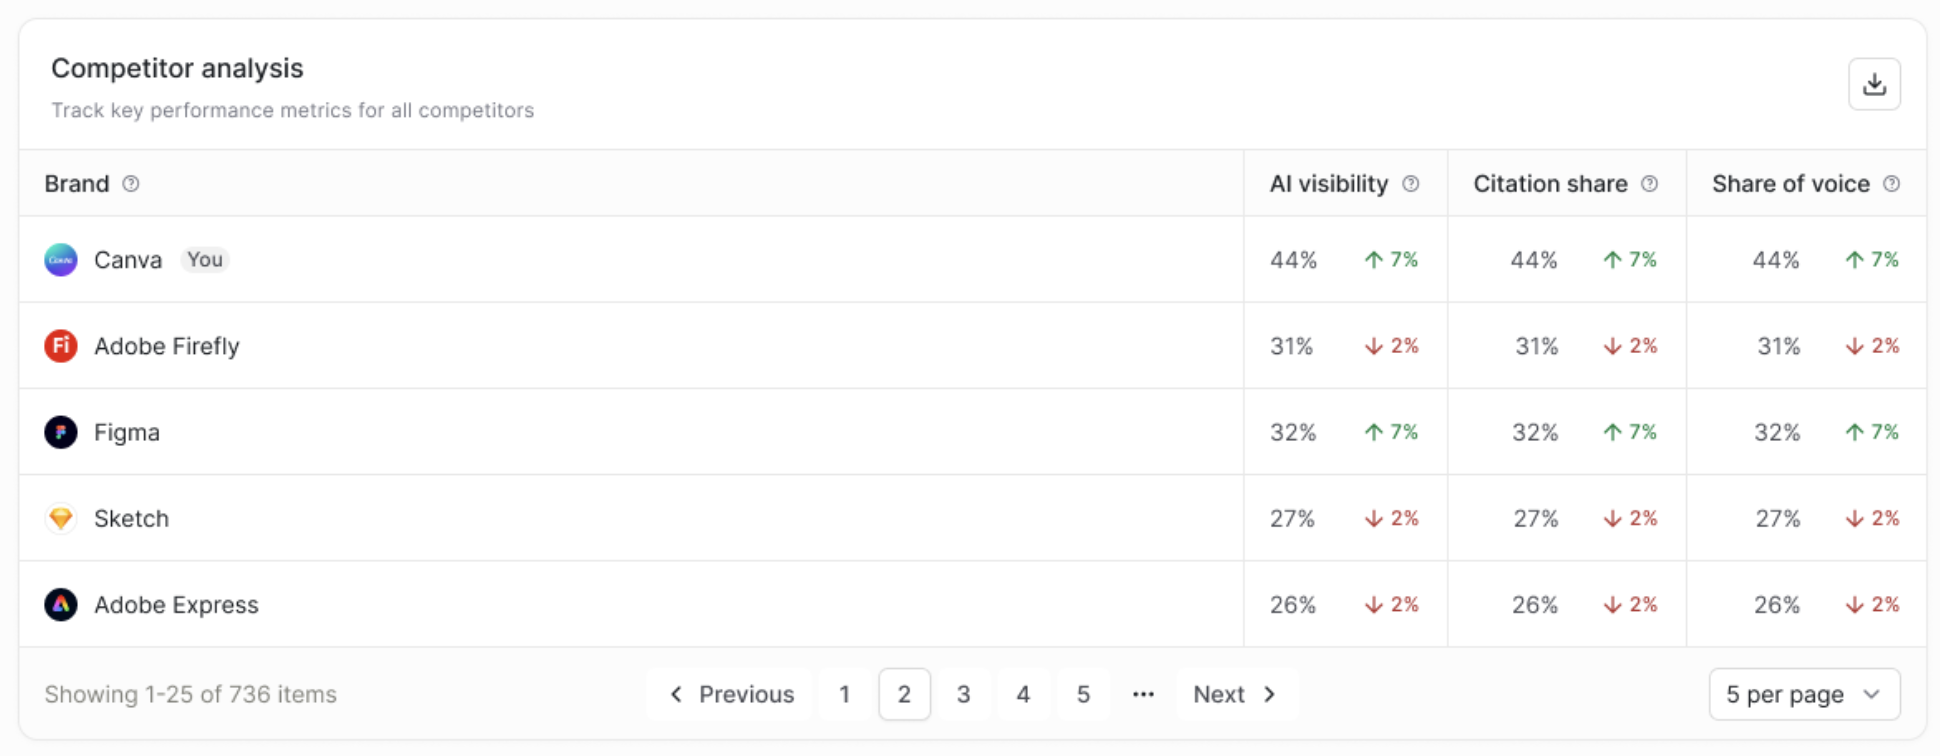Click the Share of voice info icon
The image size is (1940, 756).
[1892, 184]
